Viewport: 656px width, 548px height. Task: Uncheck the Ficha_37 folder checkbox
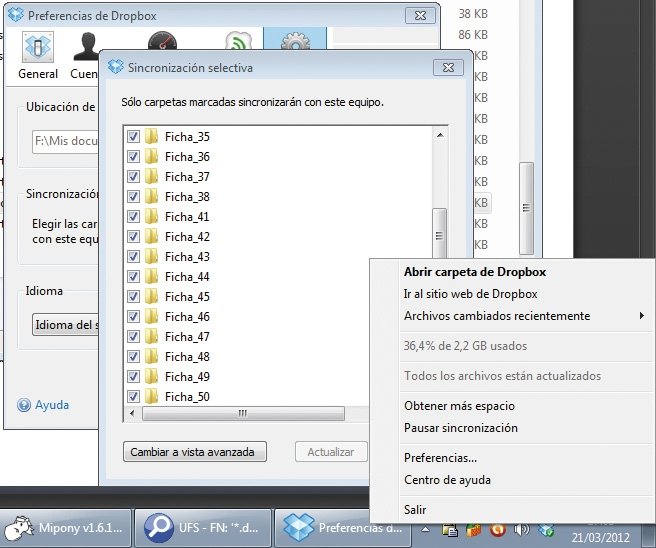coord(133,177)
